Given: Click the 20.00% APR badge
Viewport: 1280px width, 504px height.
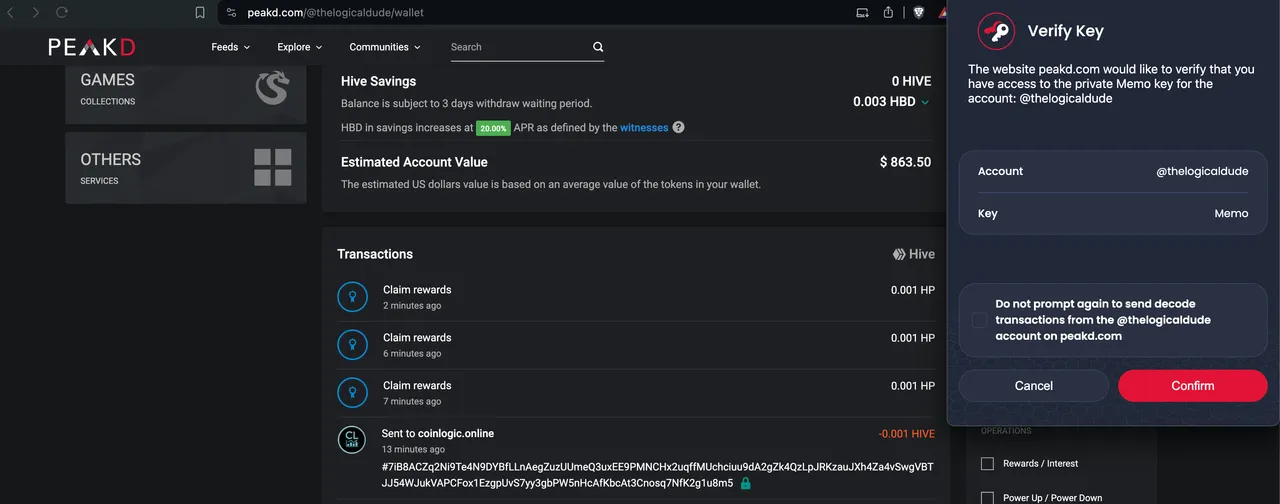Looking at the screenshot, I should coord(493,128).
